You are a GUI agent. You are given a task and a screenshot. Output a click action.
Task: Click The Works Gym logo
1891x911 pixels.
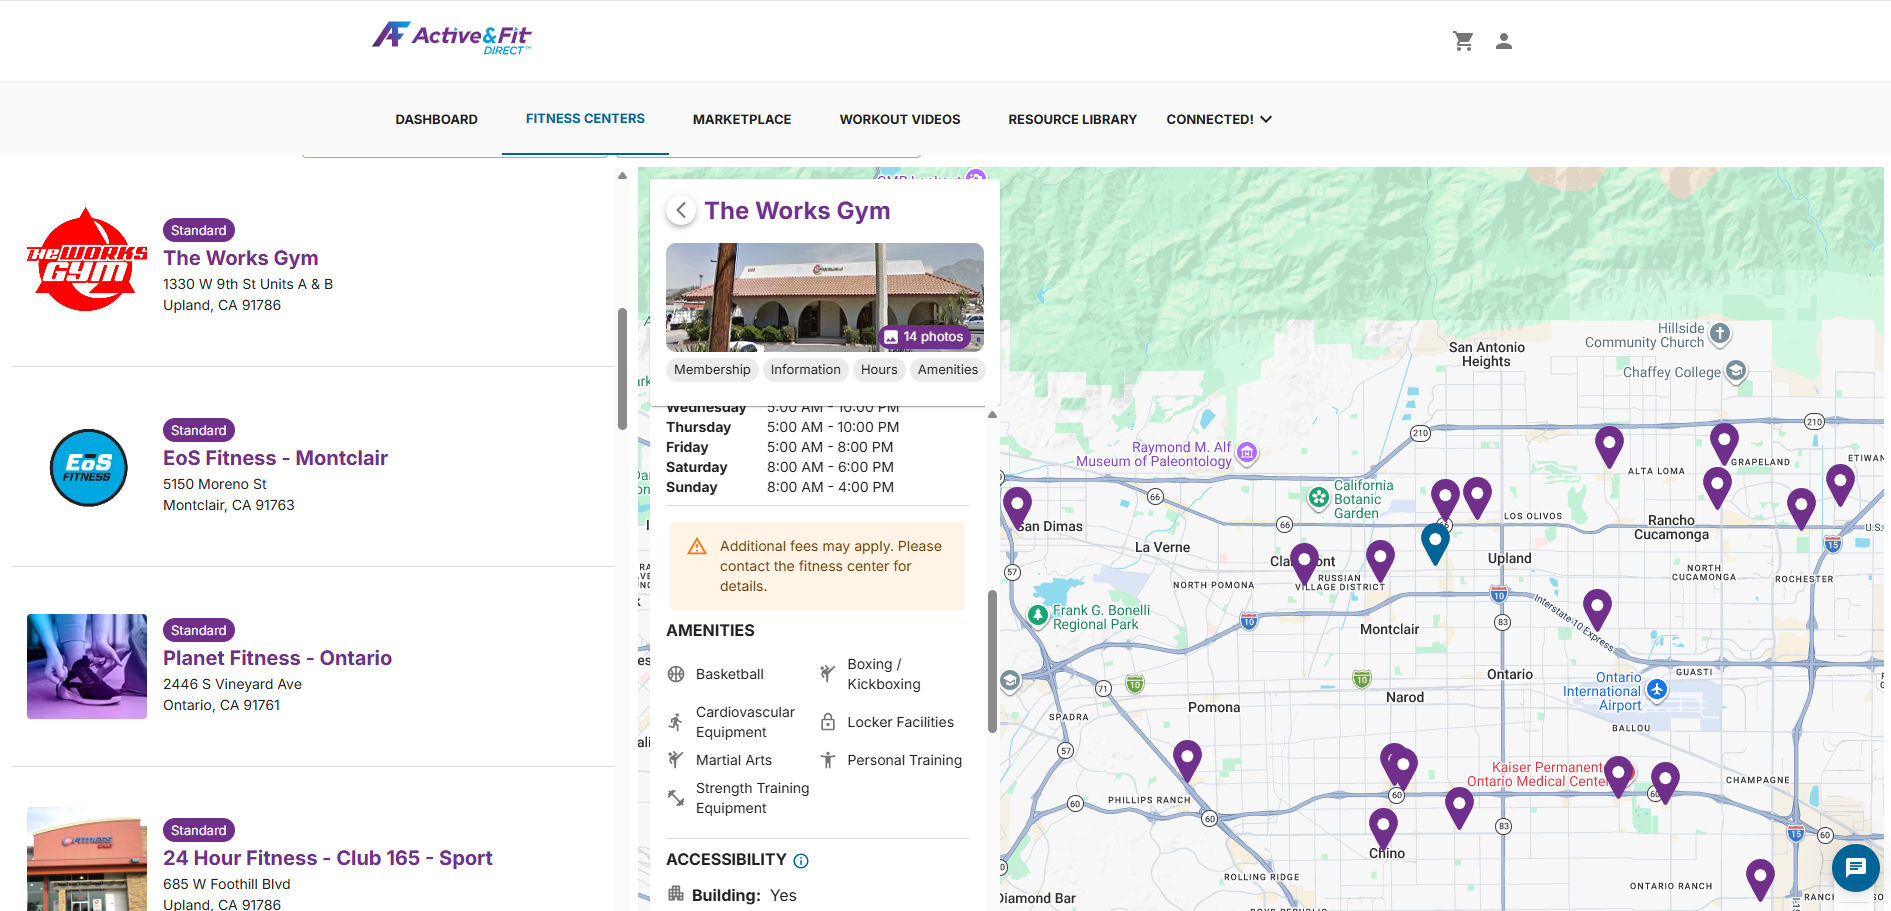click(87, 260)
